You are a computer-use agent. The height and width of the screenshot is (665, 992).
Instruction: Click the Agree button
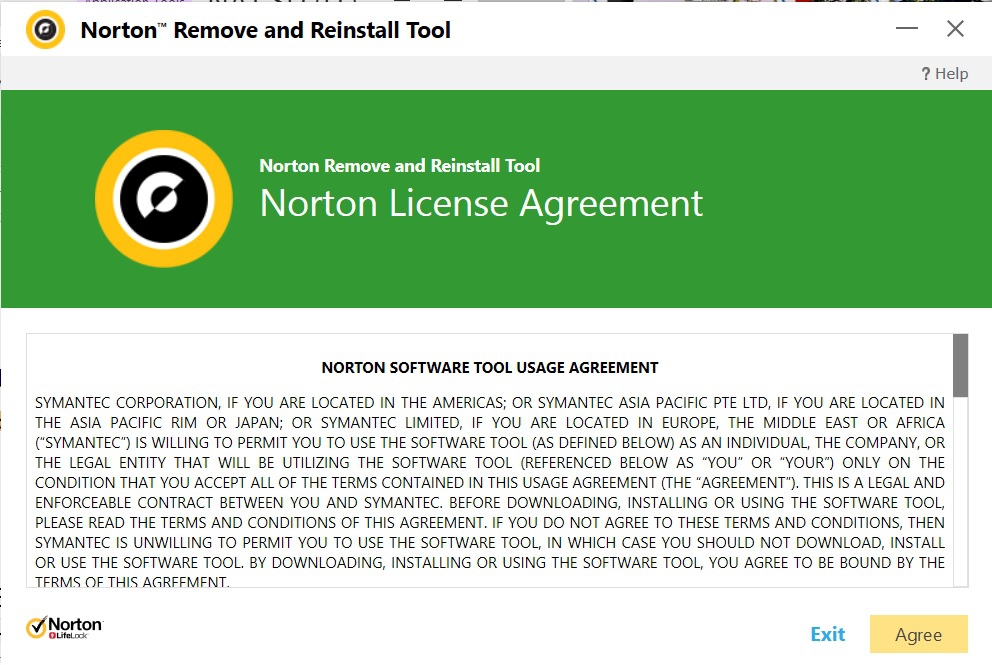[x=919, y=634]
